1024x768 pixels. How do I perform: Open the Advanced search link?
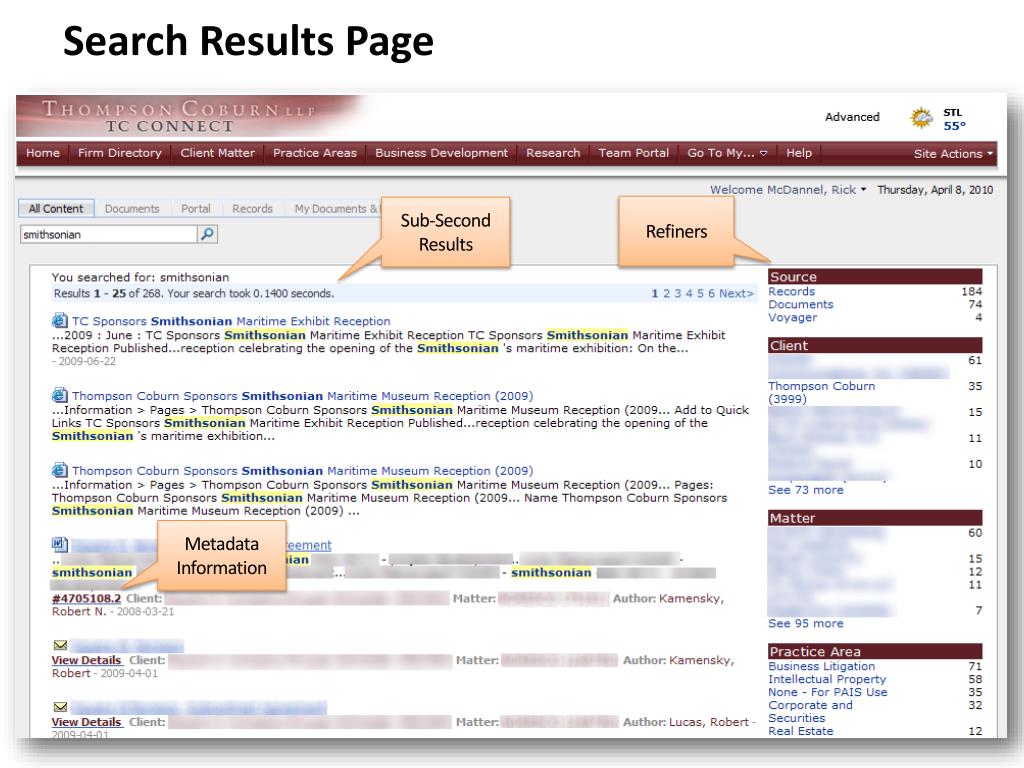852,117
